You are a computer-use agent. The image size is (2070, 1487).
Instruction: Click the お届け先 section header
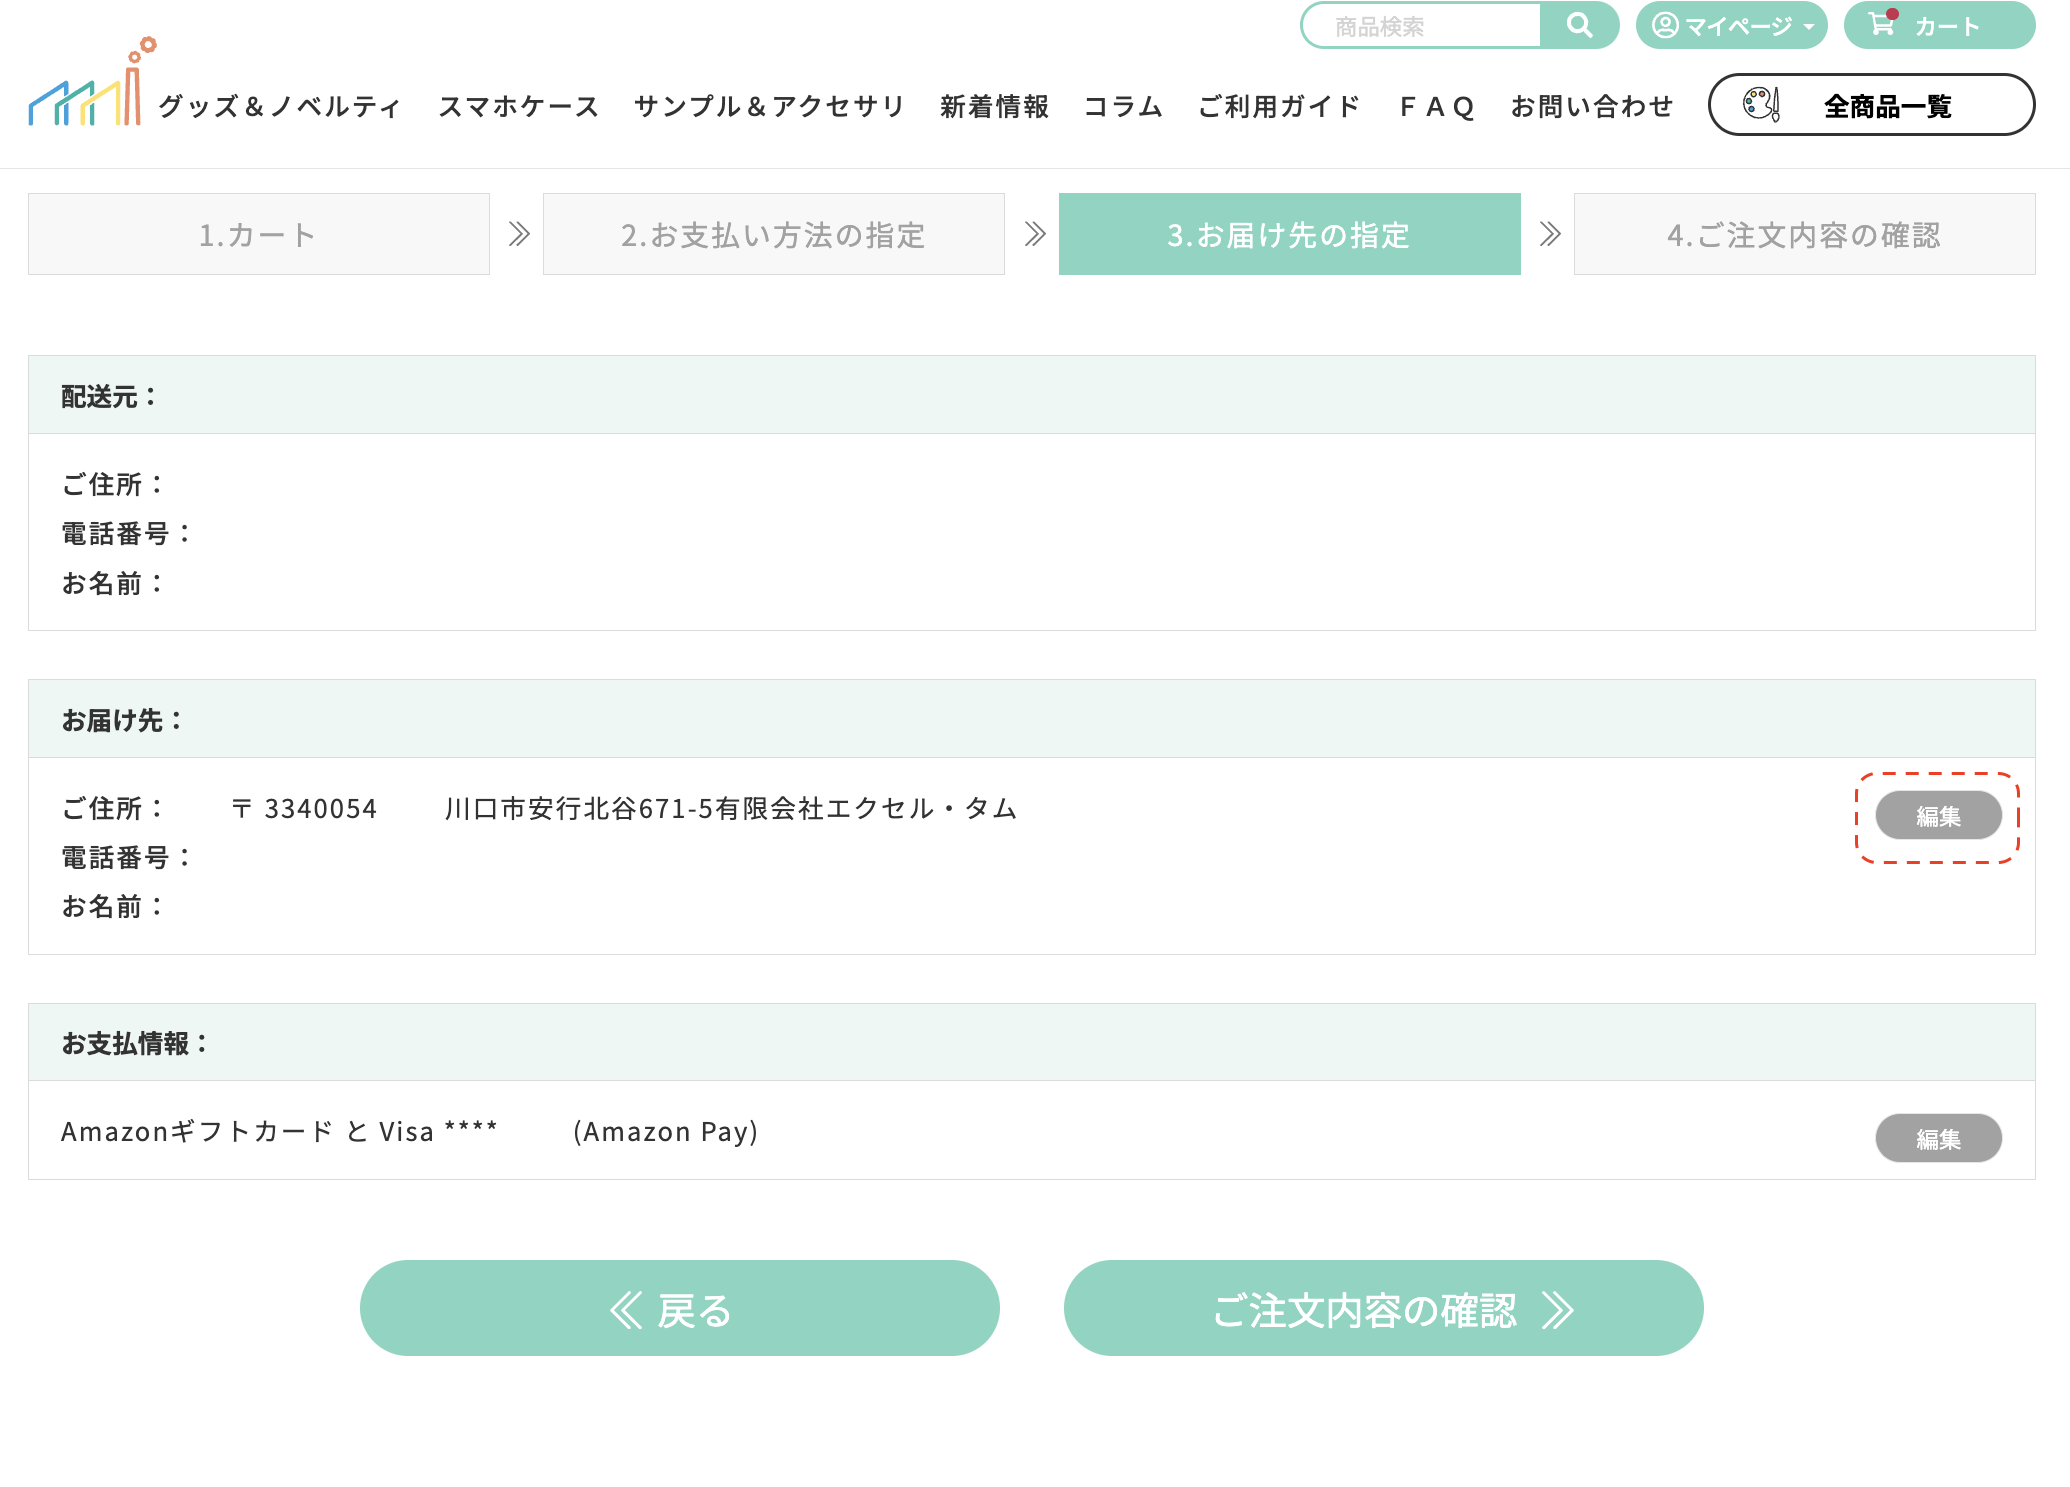point(1032,719)
